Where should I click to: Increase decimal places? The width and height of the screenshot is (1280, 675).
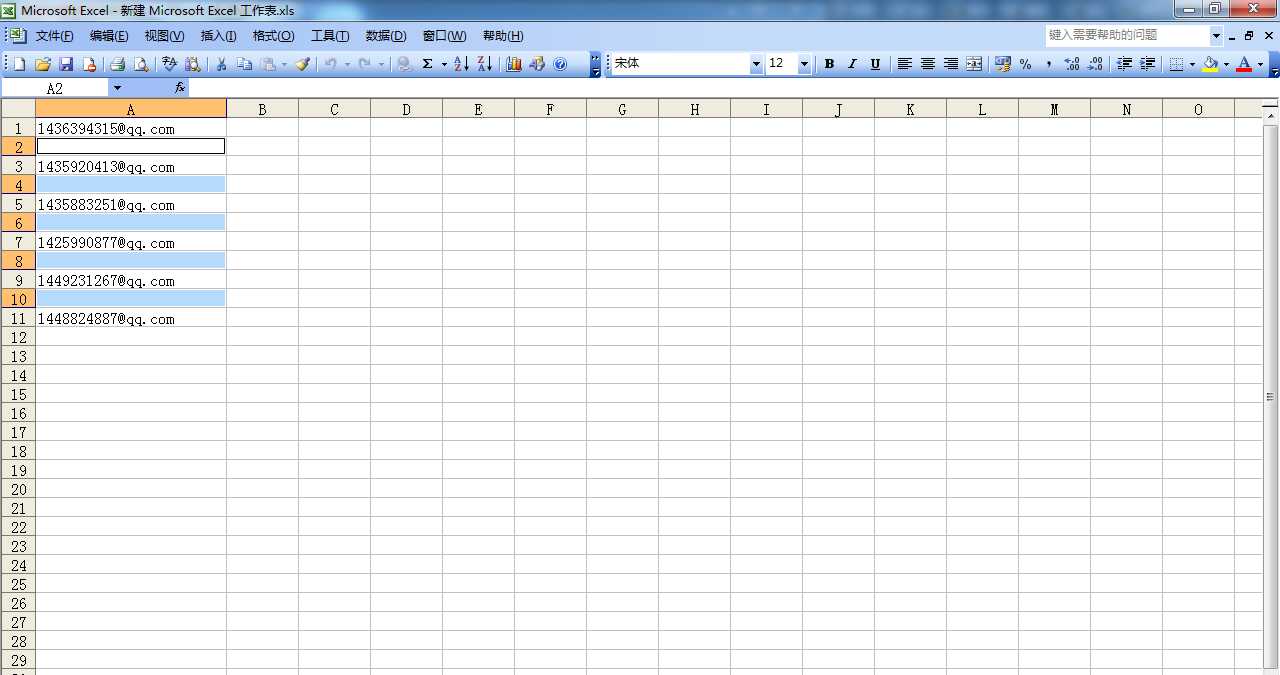coord(1072,64)
